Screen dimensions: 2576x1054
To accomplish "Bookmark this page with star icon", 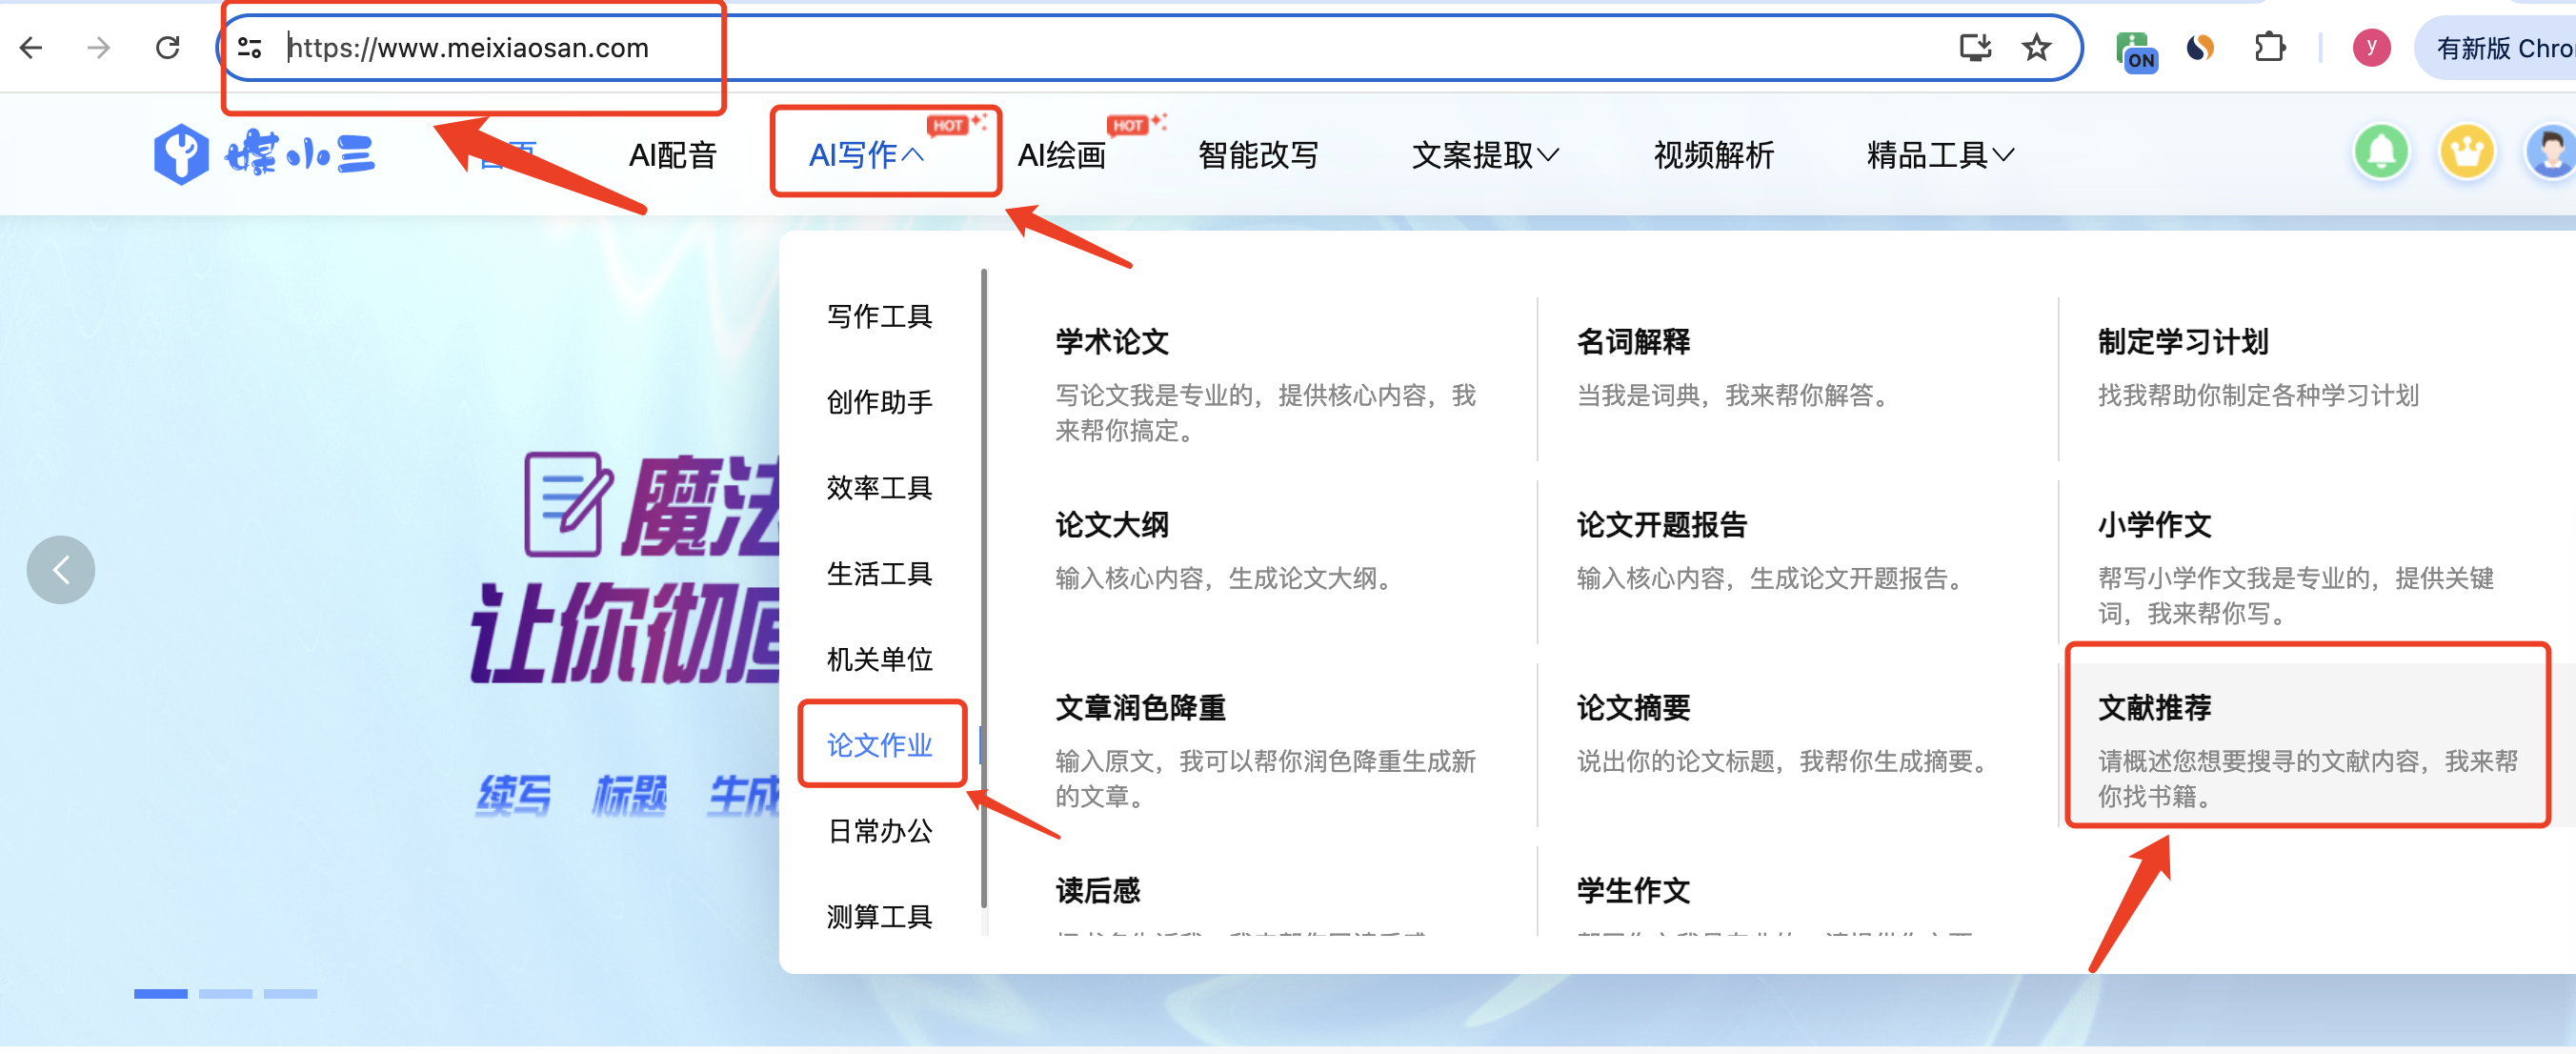I will 2036,47.
